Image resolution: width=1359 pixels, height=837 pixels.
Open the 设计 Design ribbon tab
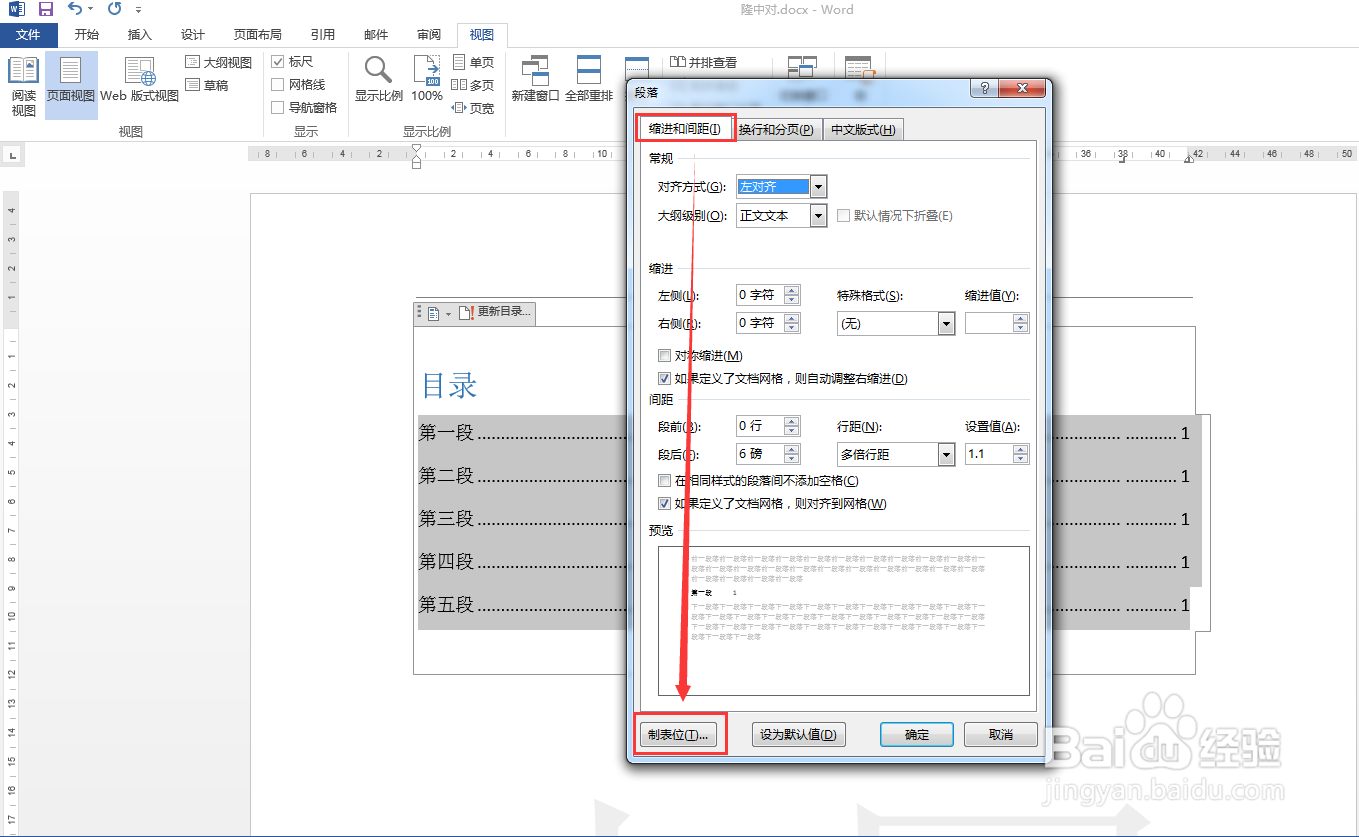[193, 35]
